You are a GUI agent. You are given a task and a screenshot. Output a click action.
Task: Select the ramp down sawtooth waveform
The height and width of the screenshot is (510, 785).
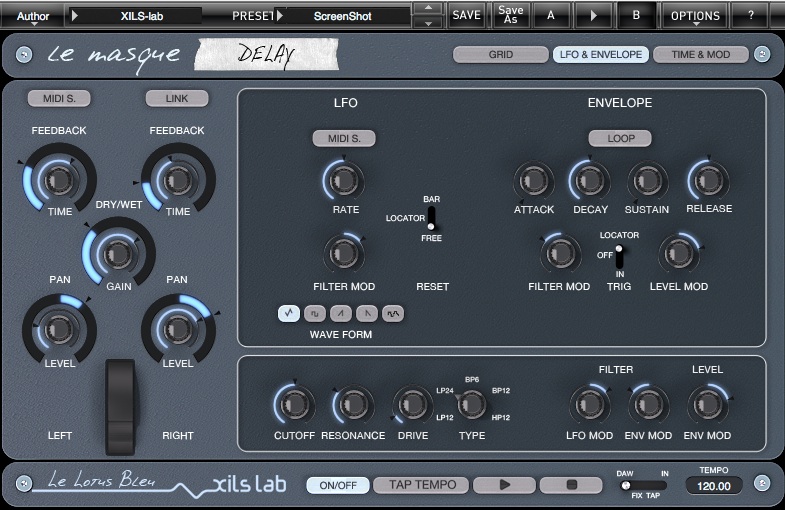[x=367, y=314]
